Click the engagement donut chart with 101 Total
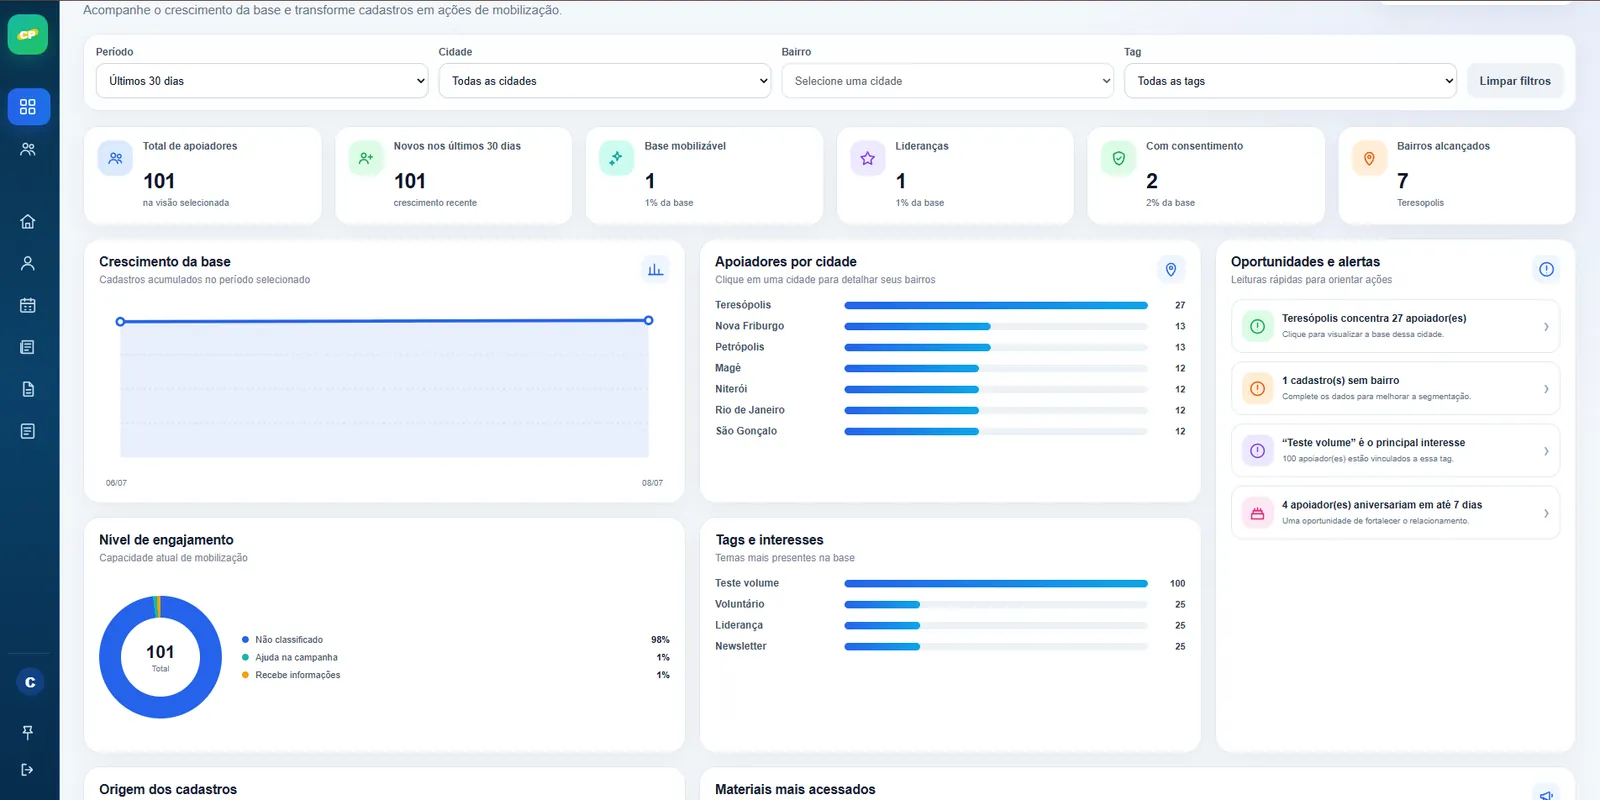1600x800 pixels. tap(160, 657)
